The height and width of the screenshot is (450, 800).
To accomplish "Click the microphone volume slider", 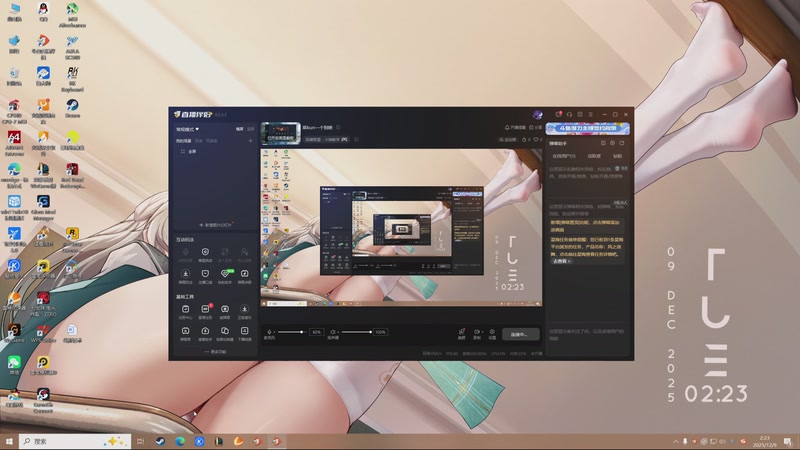I will (x=291, y=332).
